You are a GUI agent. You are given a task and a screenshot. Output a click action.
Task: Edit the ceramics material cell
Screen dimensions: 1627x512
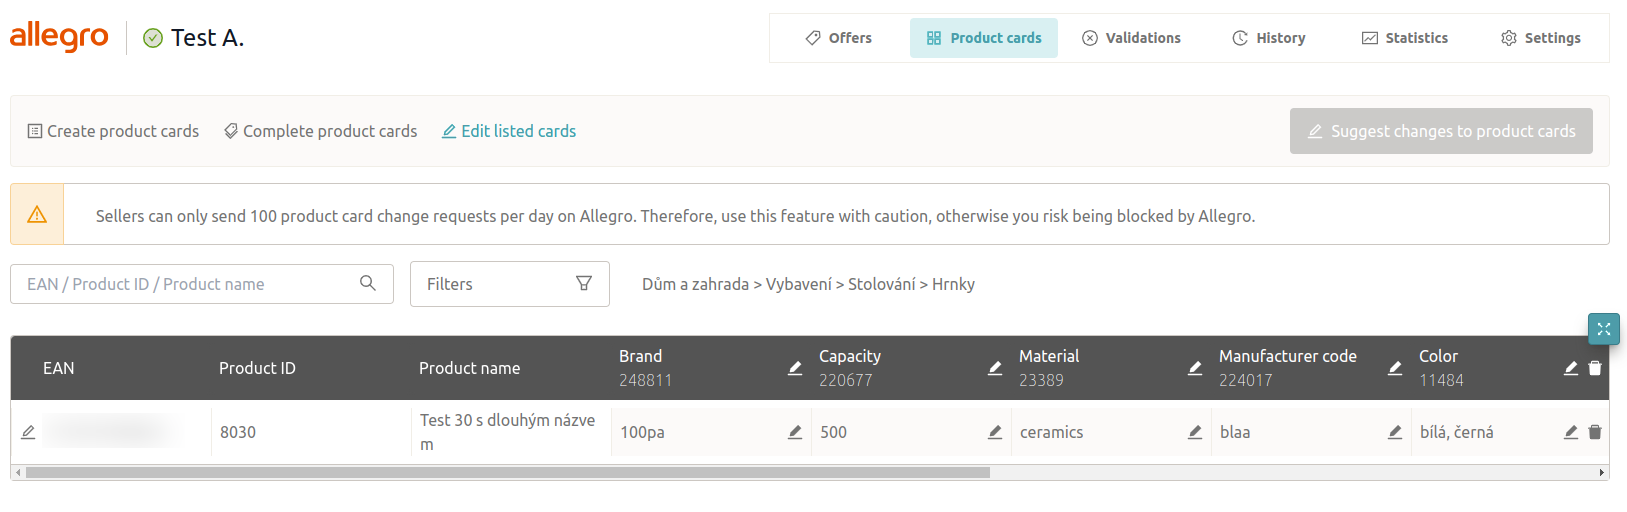pyautogui.click(x=1195, y=432)
